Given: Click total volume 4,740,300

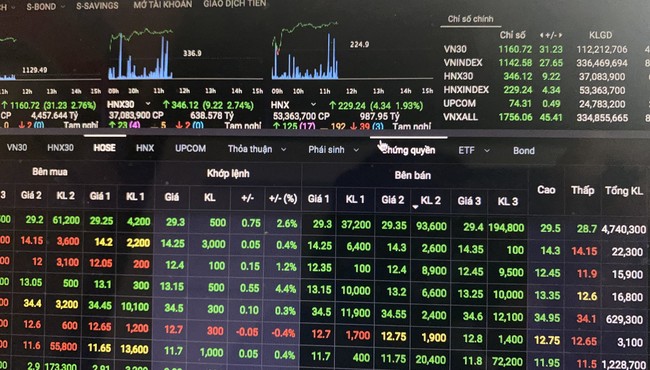Looking at the screenshot, I should click(623, 229).
